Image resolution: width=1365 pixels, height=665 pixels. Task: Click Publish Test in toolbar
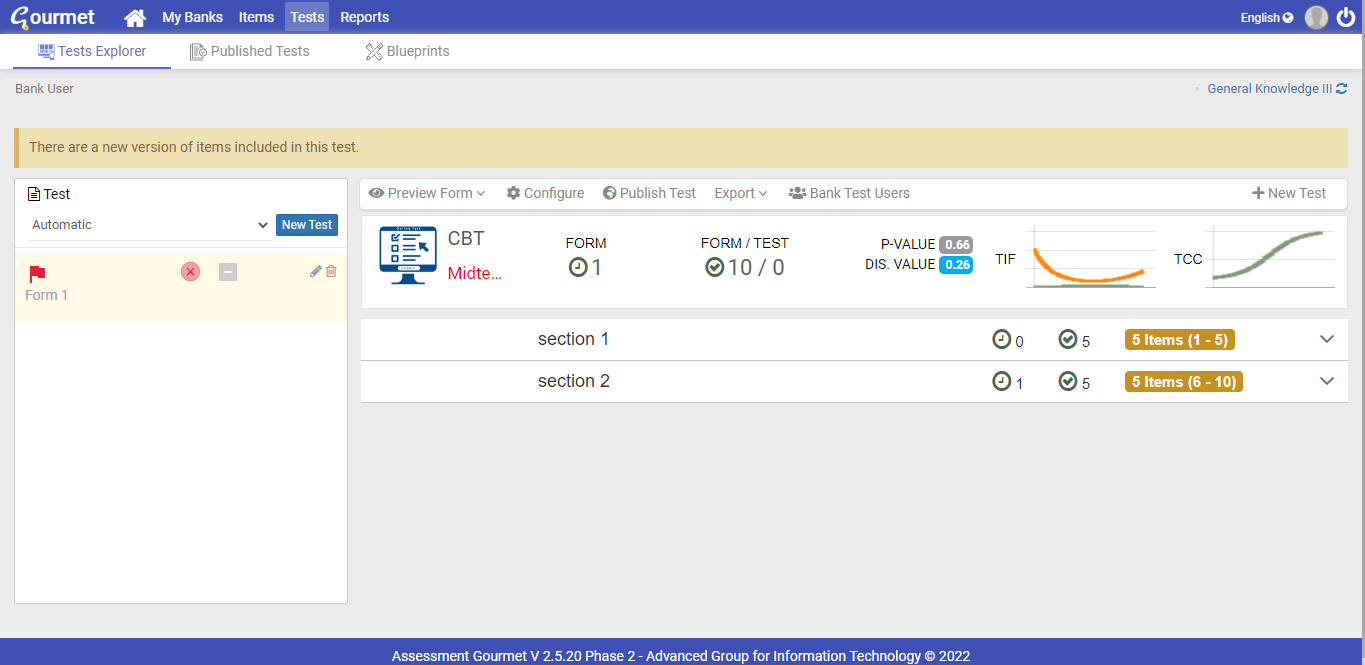pos(649,193)
